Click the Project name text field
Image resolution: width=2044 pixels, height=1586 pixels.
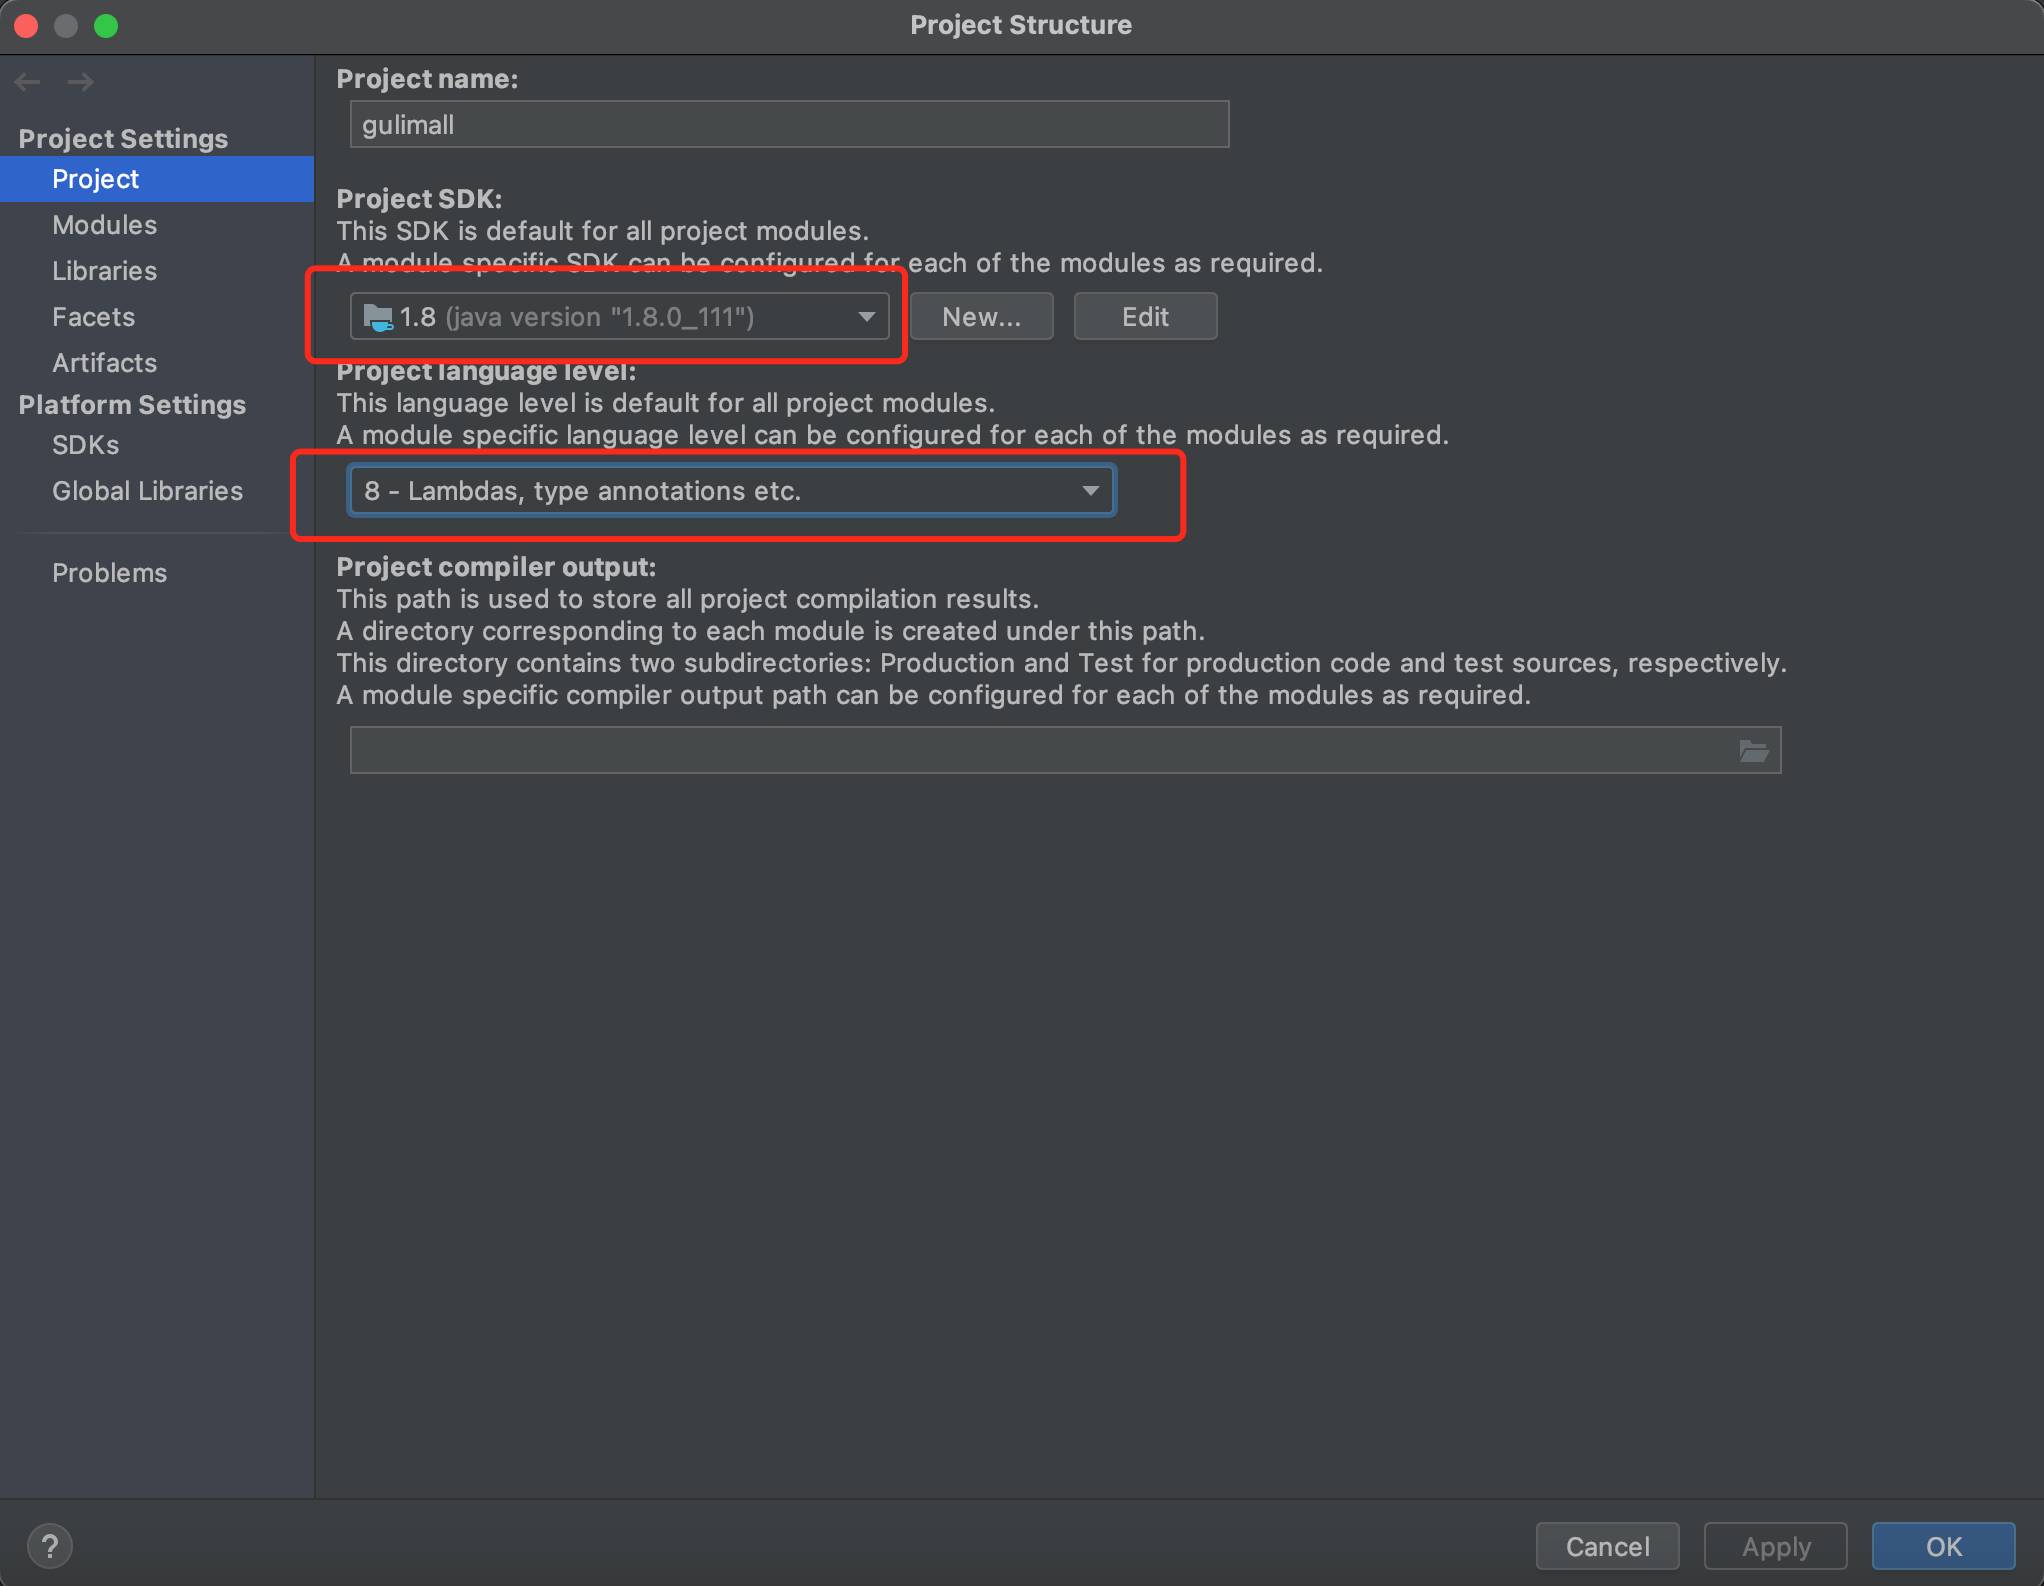pos(789,125)
